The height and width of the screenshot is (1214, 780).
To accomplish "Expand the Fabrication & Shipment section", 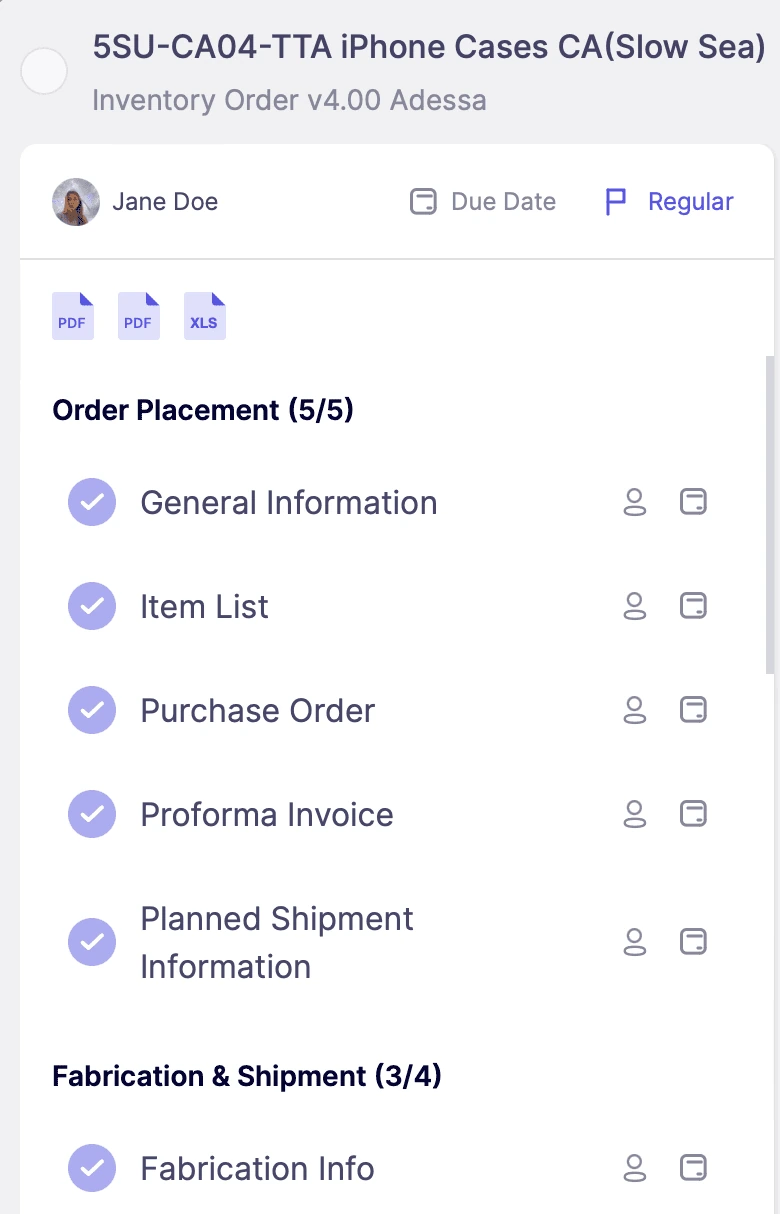I will click(x=246, y=1076).
